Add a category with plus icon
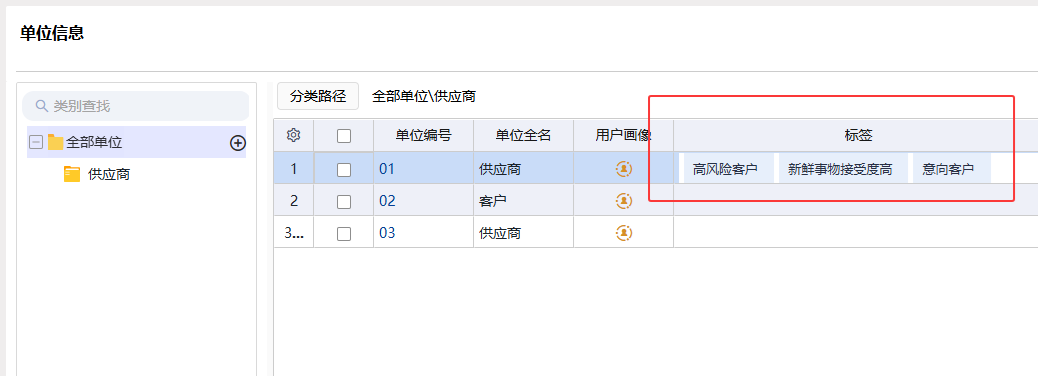This screenshot has height=376, width=1038. 238,142
